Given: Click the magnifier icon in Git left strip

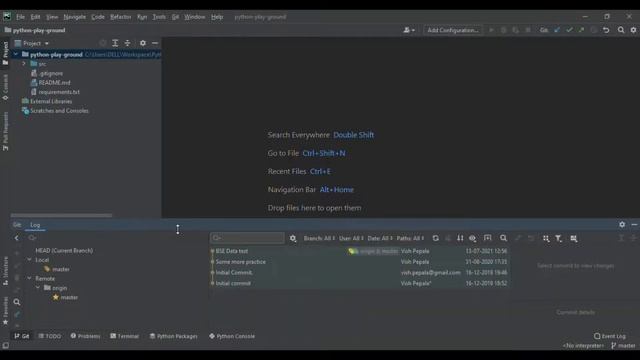Looking at the screenshot, I should [x=17, y=302].
